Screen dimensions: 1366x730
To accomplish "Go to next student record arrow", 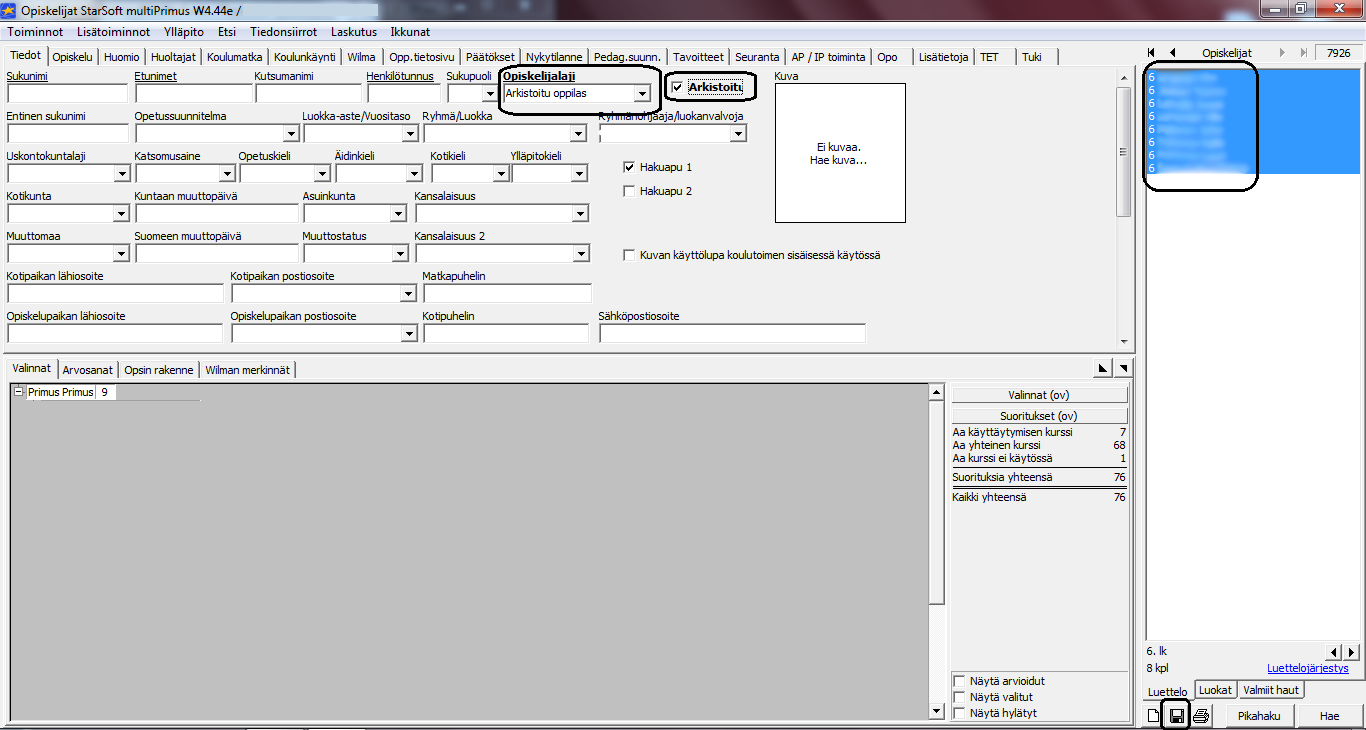I will pos(1283,53).
